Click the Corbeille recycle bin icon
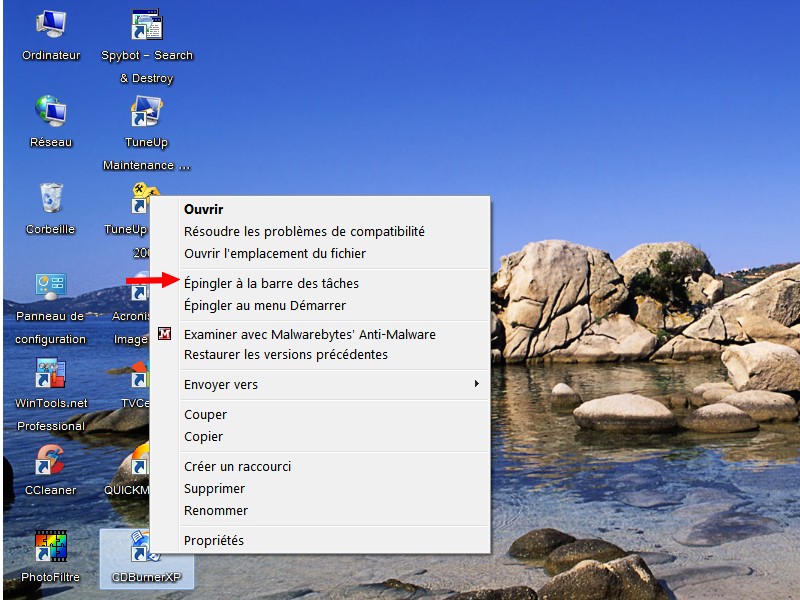This screenshot has height=600, width=800. click(50, 198)
